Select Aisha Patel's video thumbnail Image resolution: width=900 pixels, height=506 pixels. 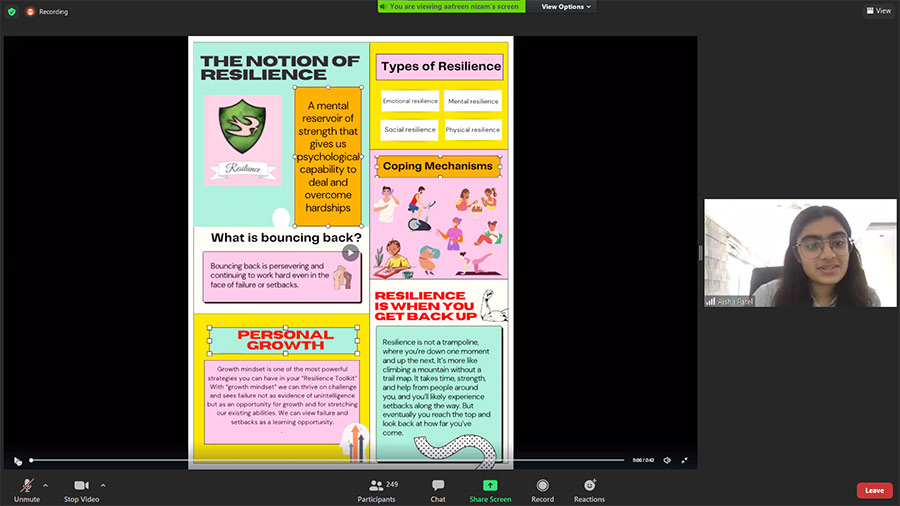[x=800, y=253]
